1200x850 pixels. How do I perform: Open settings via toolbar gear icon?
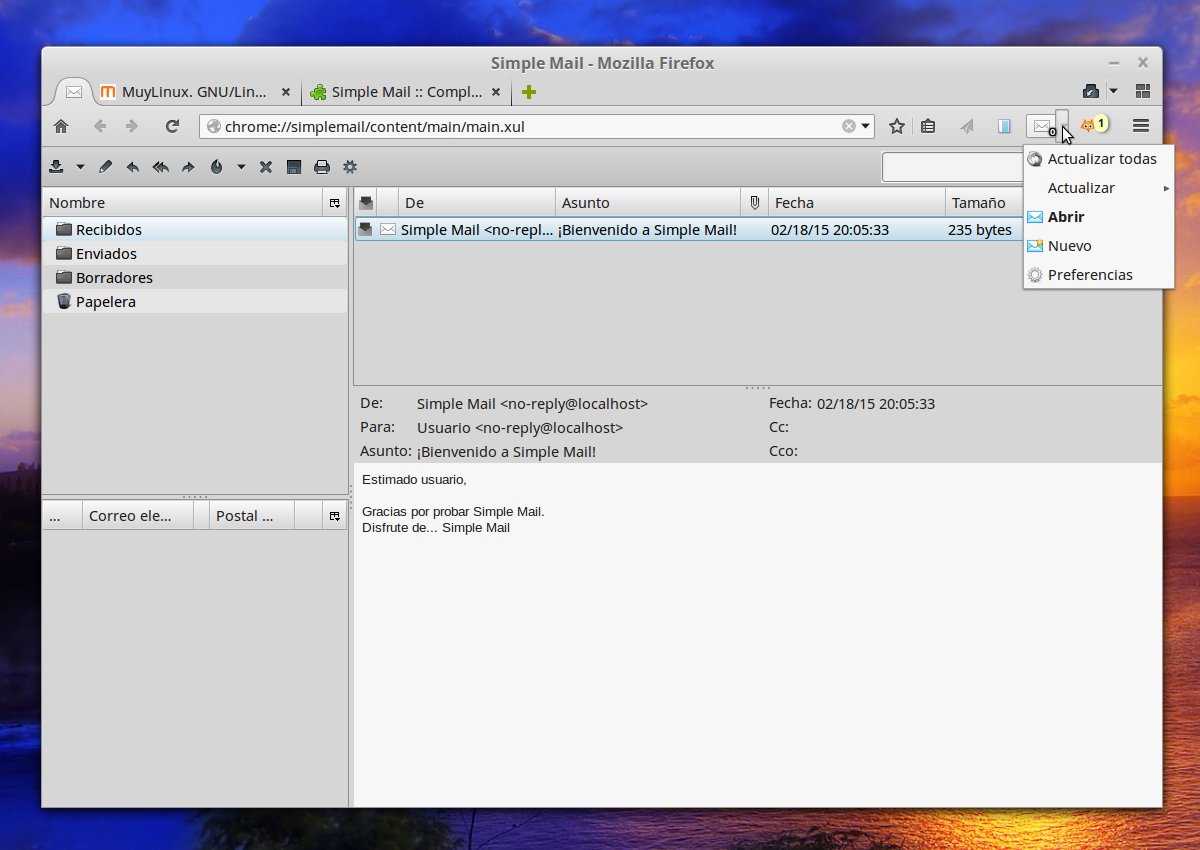pos(350,167)
